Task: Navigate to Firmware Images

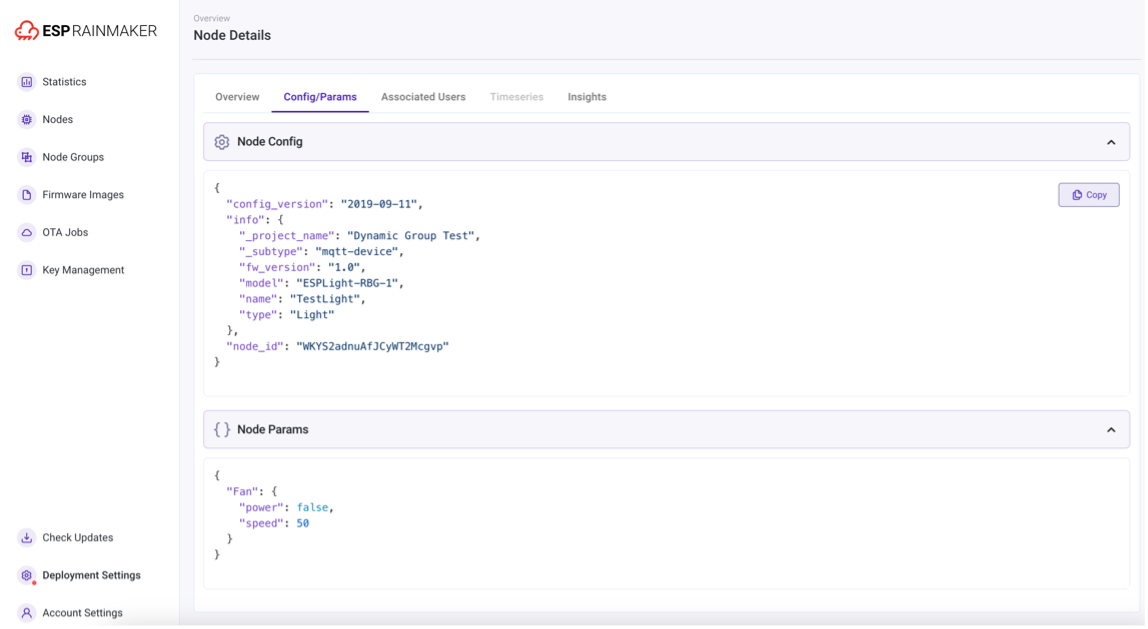Action: 83,195
